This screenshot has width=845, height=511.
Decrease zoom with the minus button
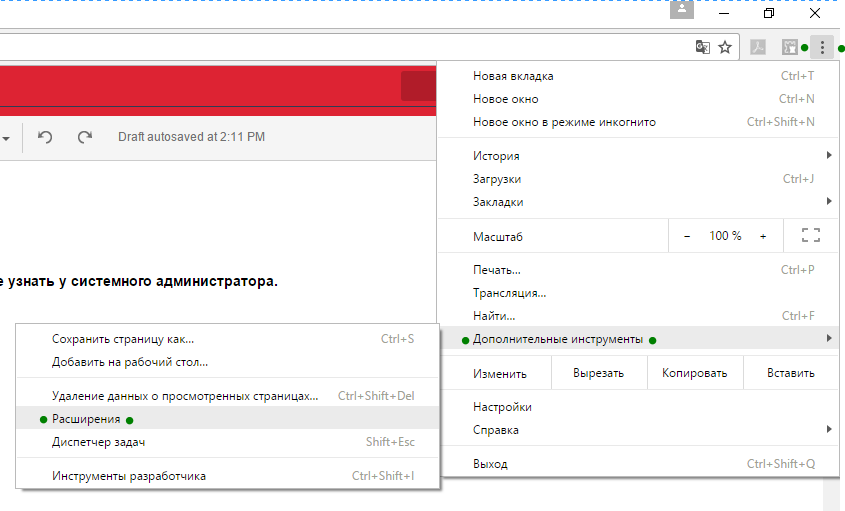(x=687, y=236)
